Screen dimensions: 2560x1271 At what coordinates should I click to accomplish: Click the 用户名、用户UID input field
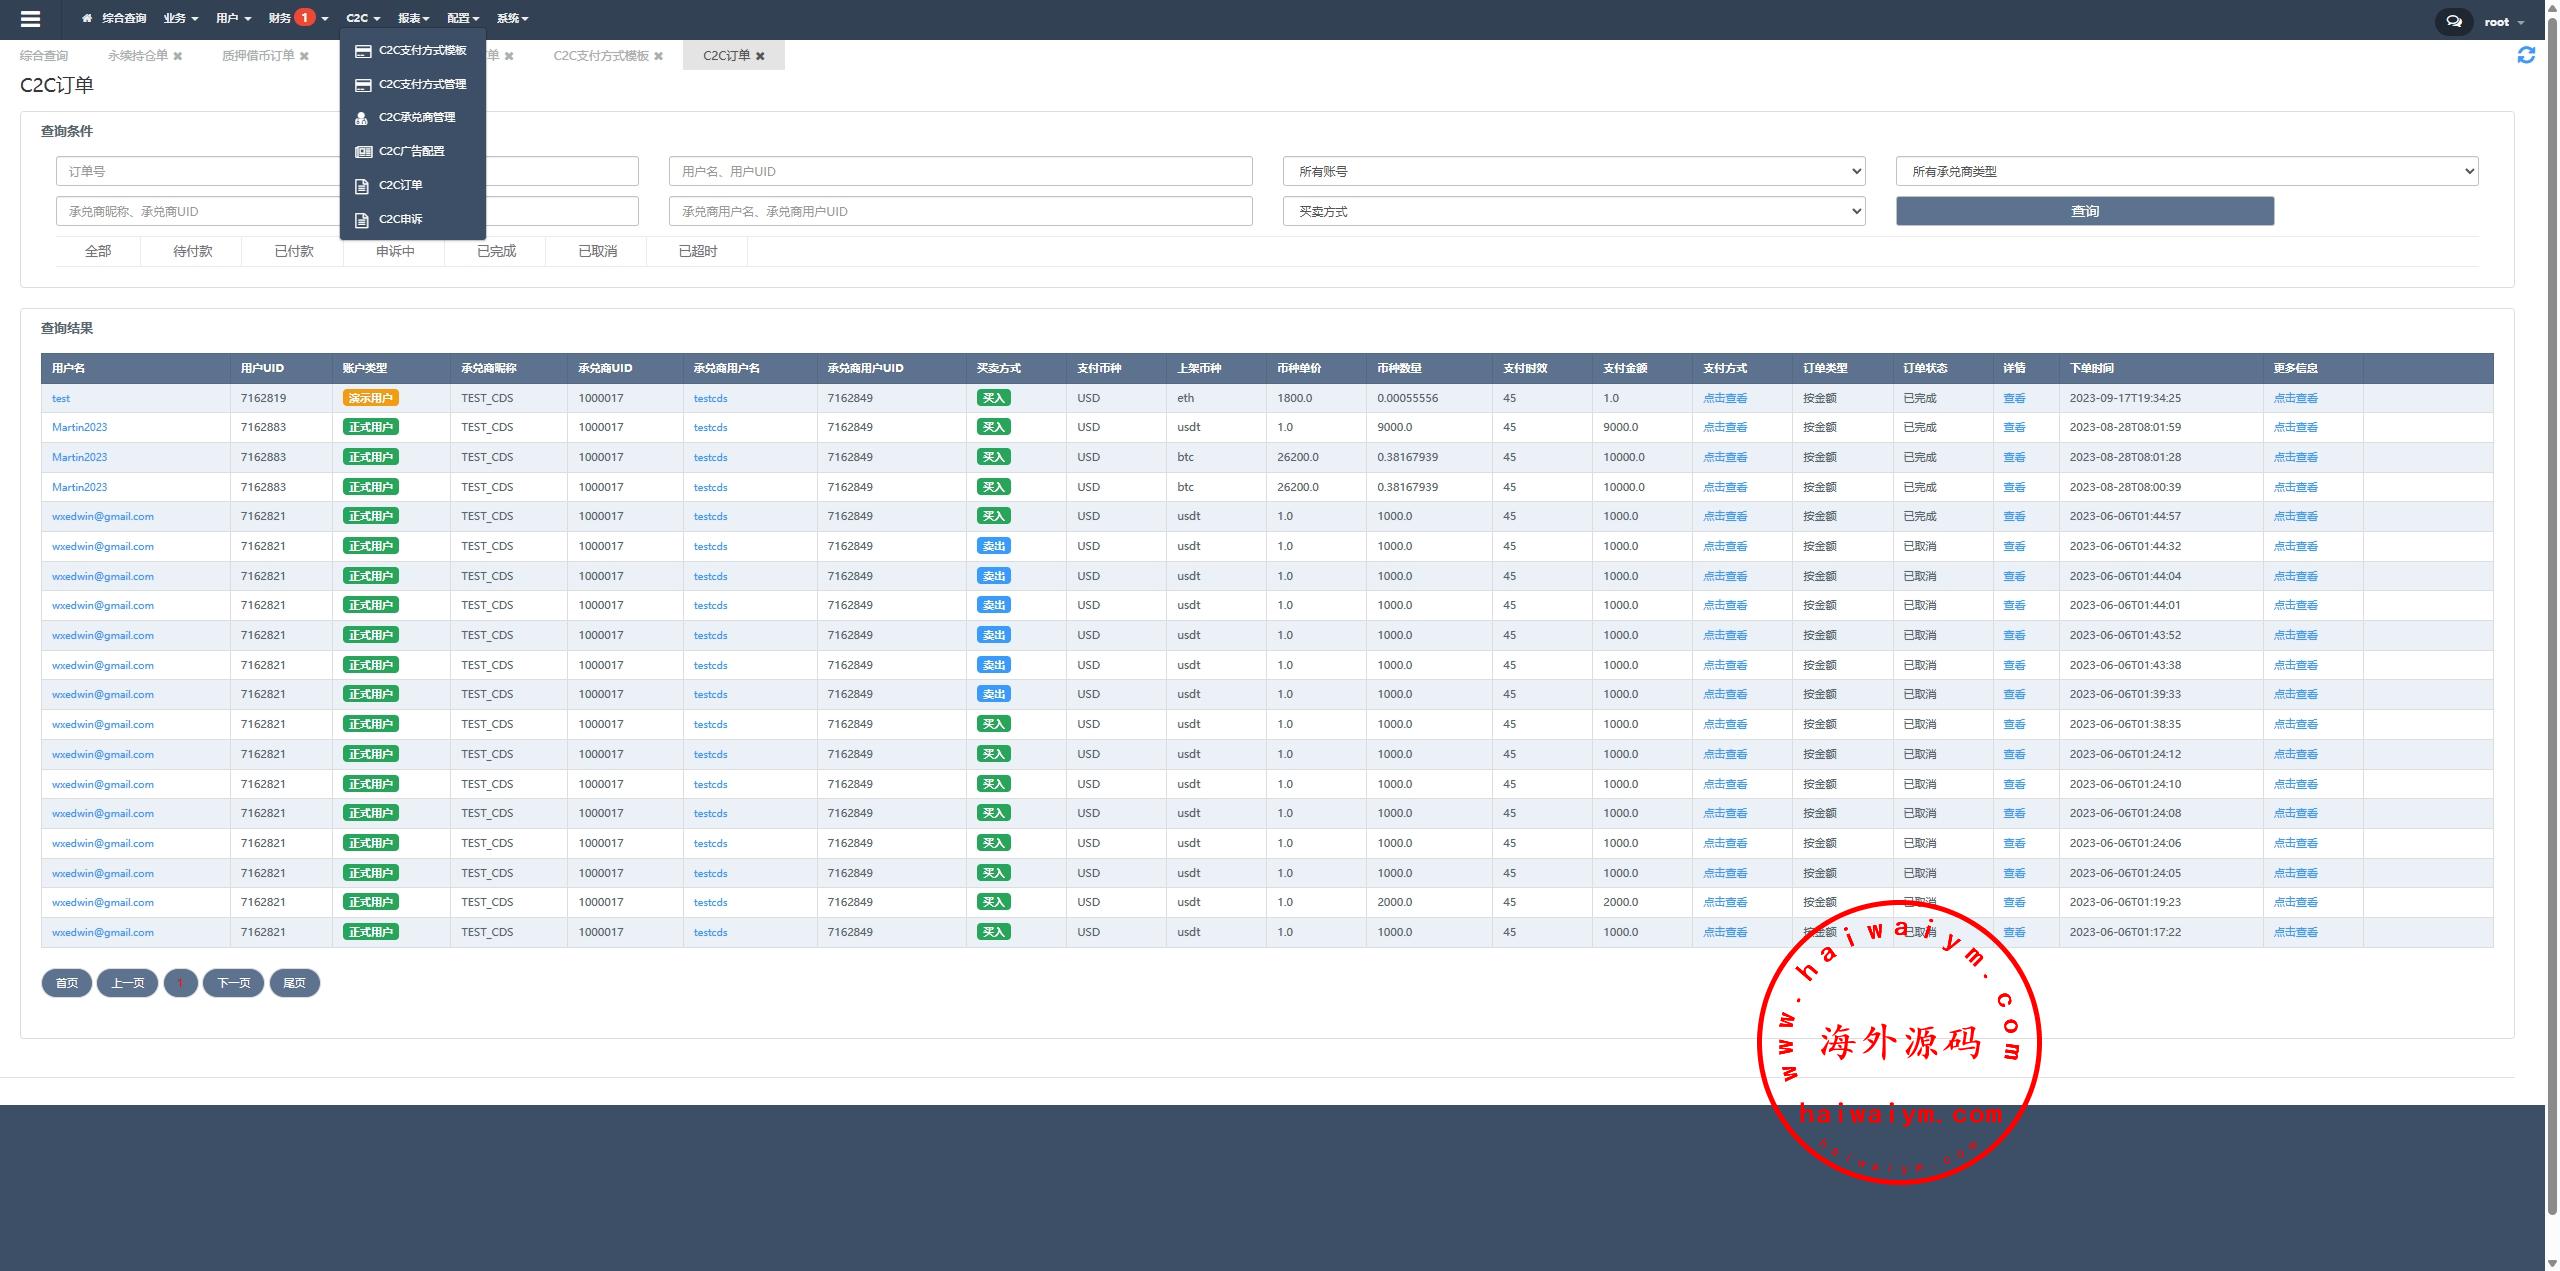click(959, 172)
